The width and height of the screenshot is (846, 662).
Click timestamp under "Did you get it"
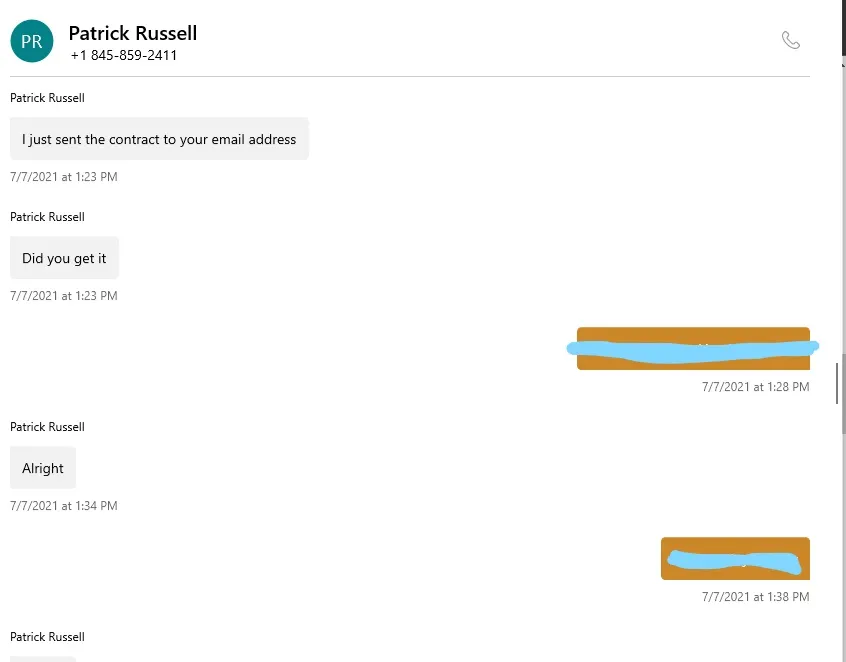click(64, 296)
